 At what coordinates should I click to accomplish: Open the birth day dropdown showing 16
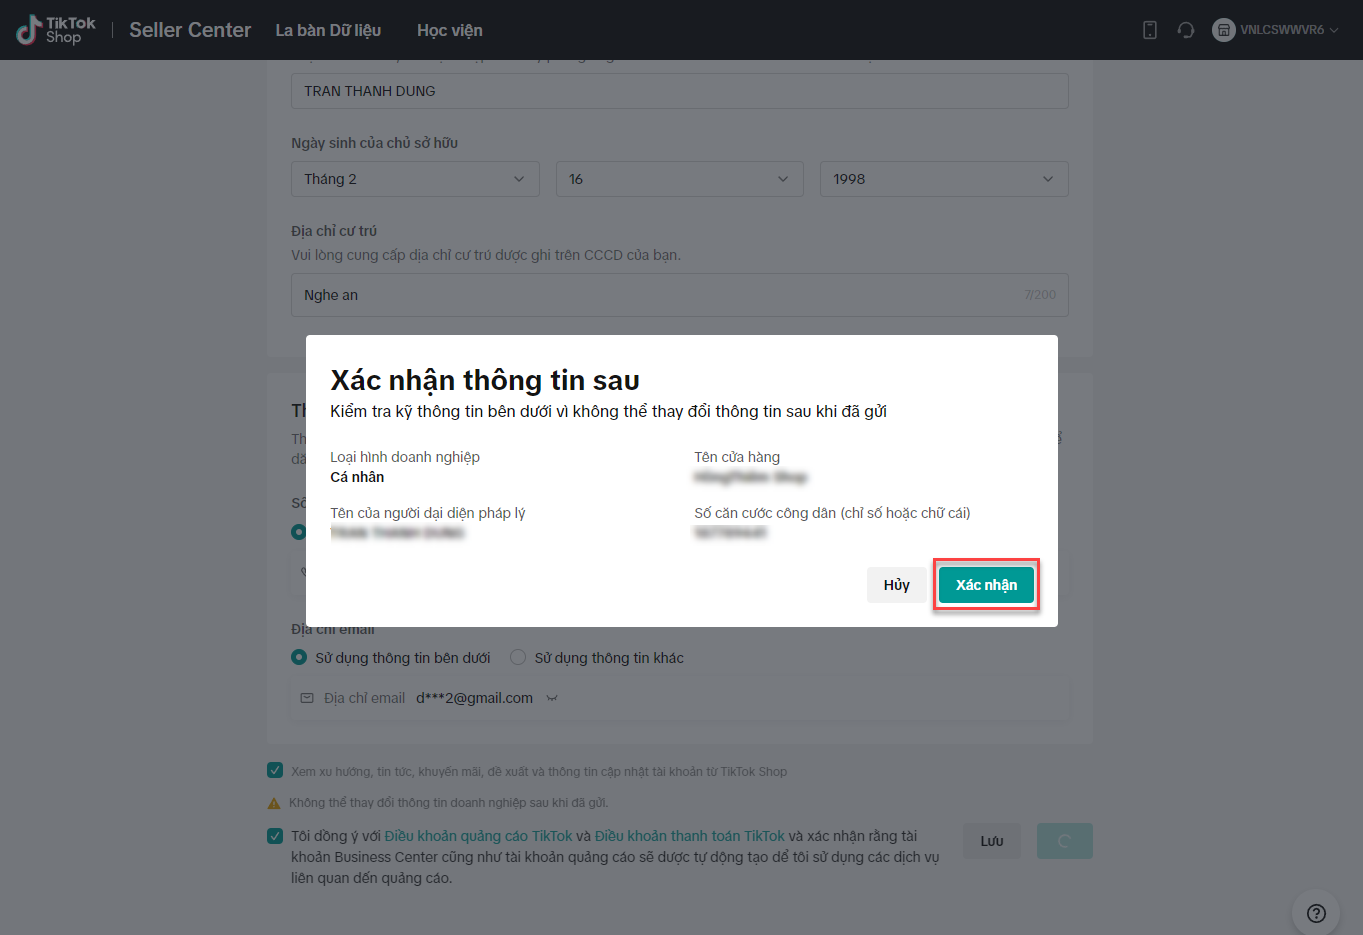[x=679, y=179]
